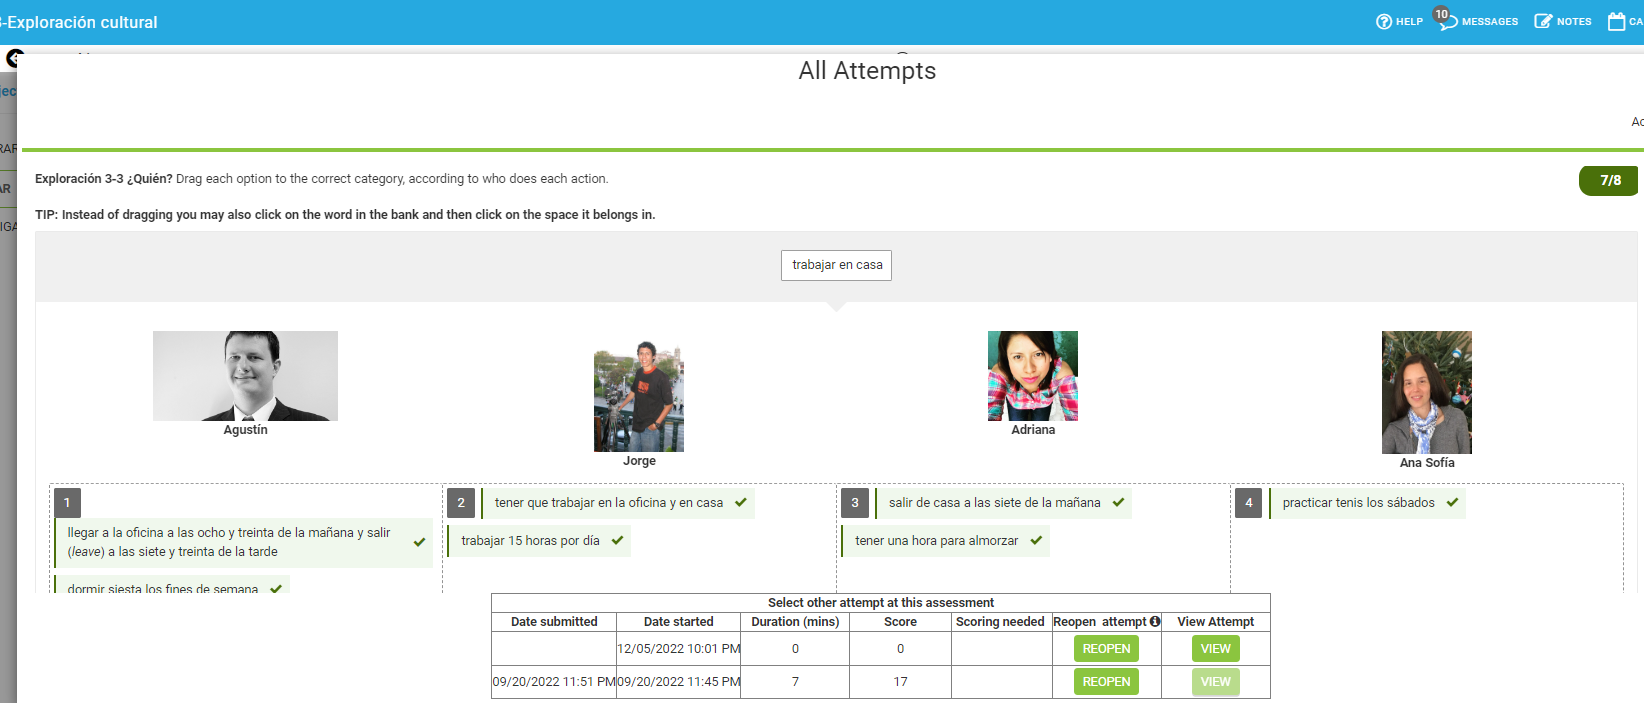This screenshot has width=1644, height=703.
Task: Click checkmark next to practicar tenis los sábados
Action: (x=1452, y=503)
